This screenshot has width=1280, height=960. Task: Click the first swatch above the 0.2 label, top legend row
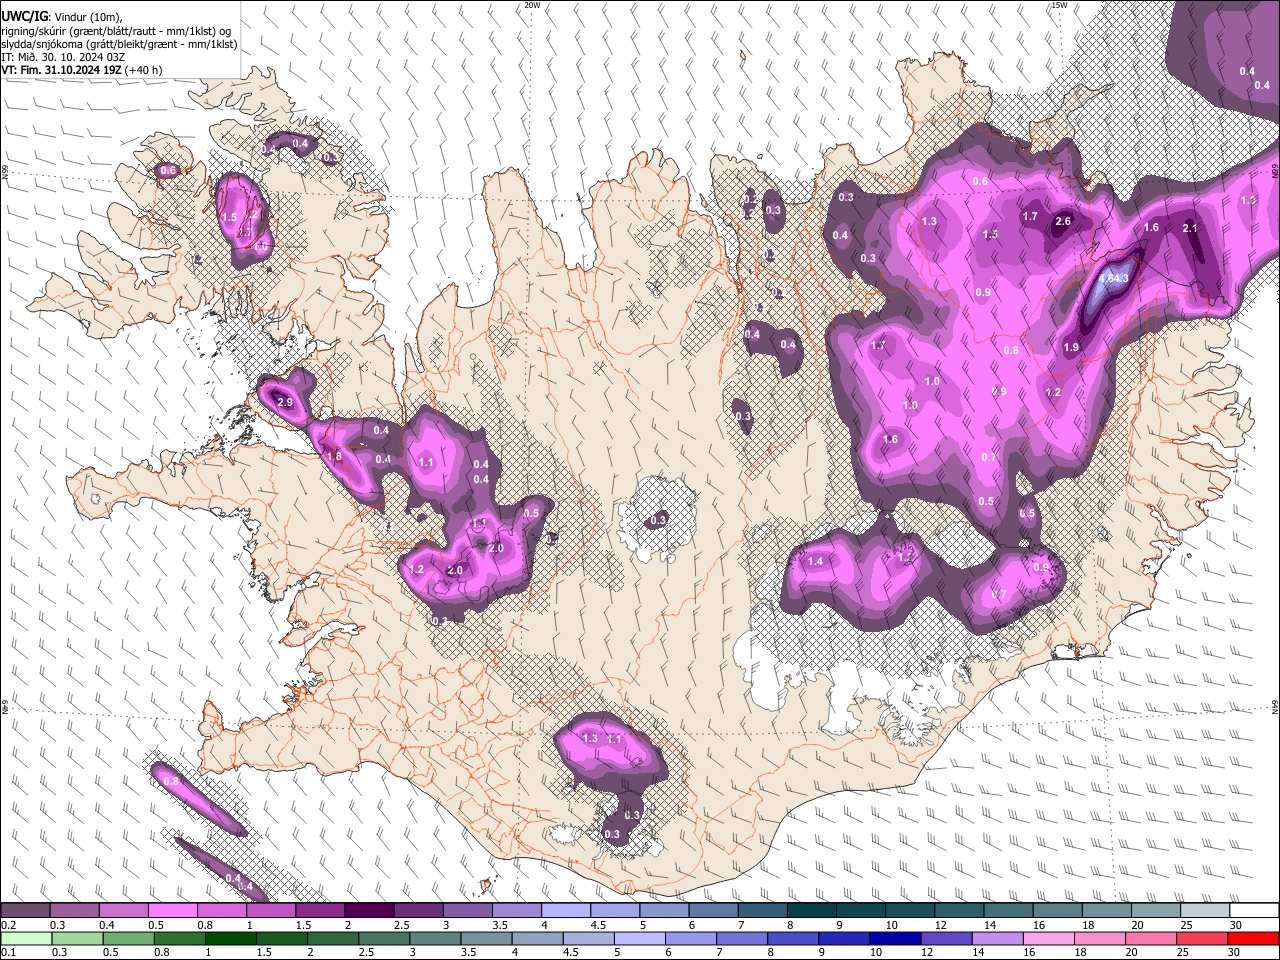25,911
